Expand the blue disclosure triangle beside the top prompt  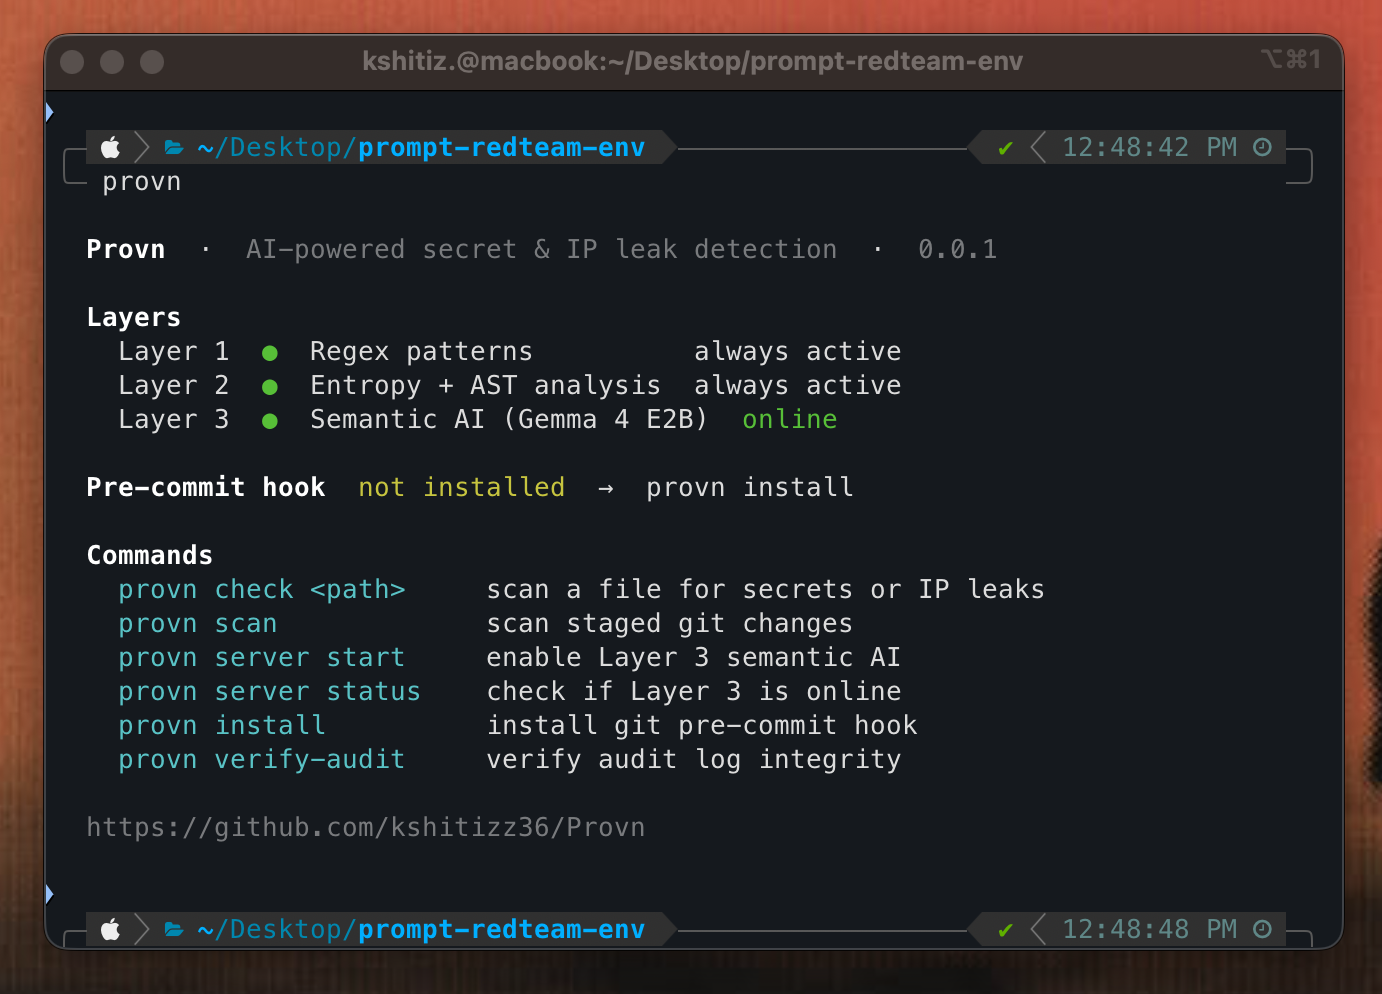click(x=49, y=111)
